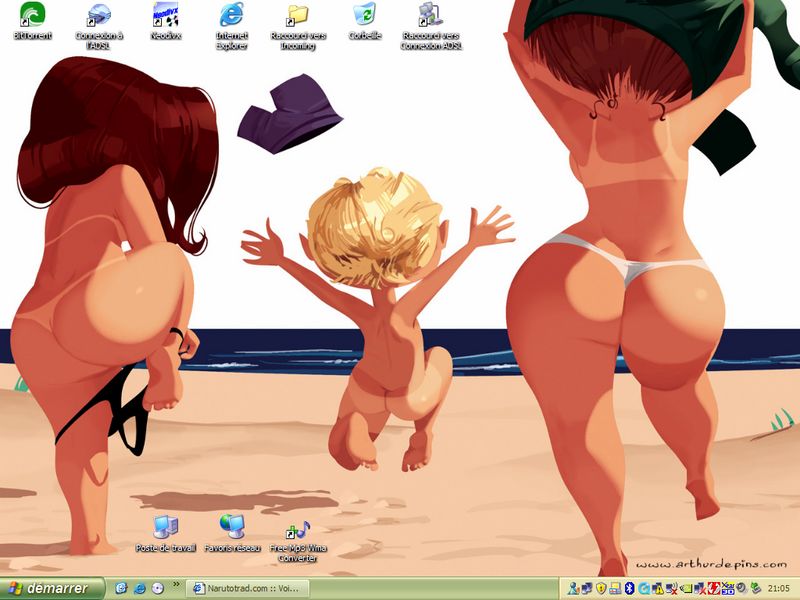The height and width of the screenshot is (600, 800).
Task: Select the Internet Explorer desktop icon
Action: click(x=232, y=27)
